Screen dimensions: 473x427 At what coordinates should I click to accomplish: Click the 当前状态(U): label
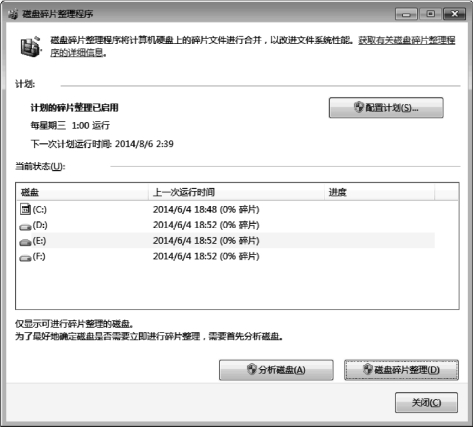point(40,166)
